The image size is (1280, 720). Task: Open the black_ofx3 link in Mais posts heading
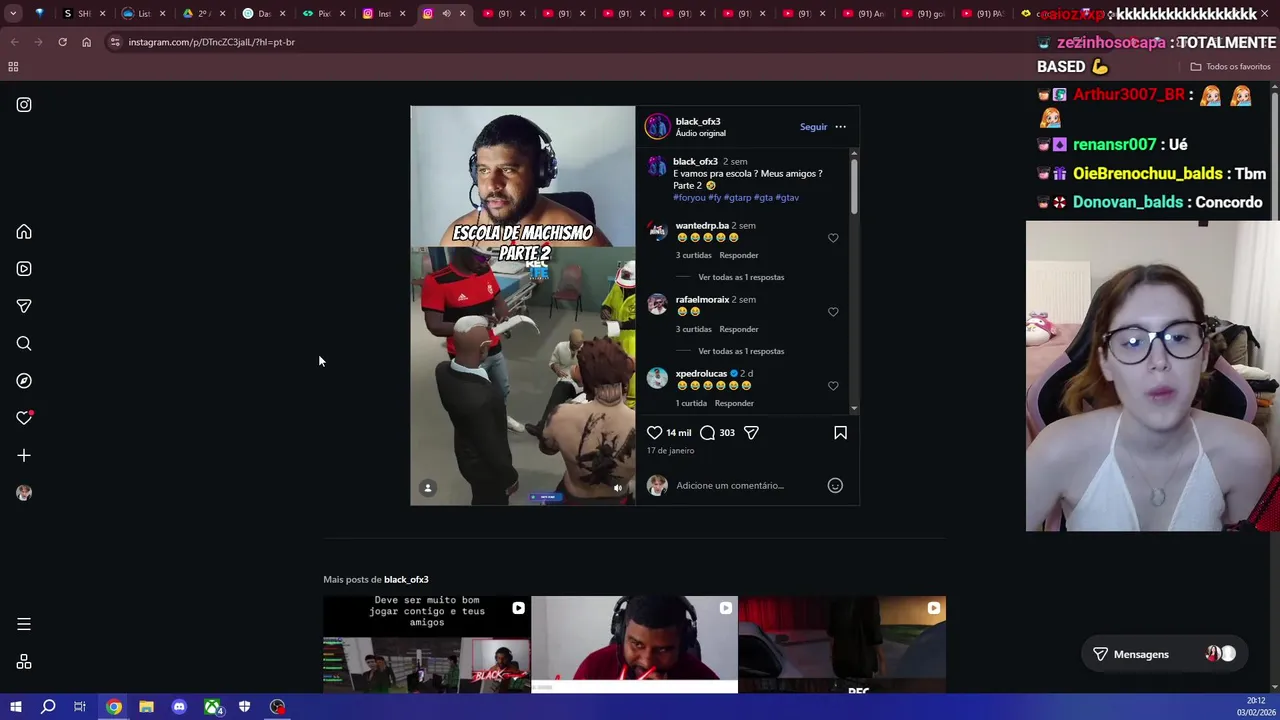coord(406,580)
